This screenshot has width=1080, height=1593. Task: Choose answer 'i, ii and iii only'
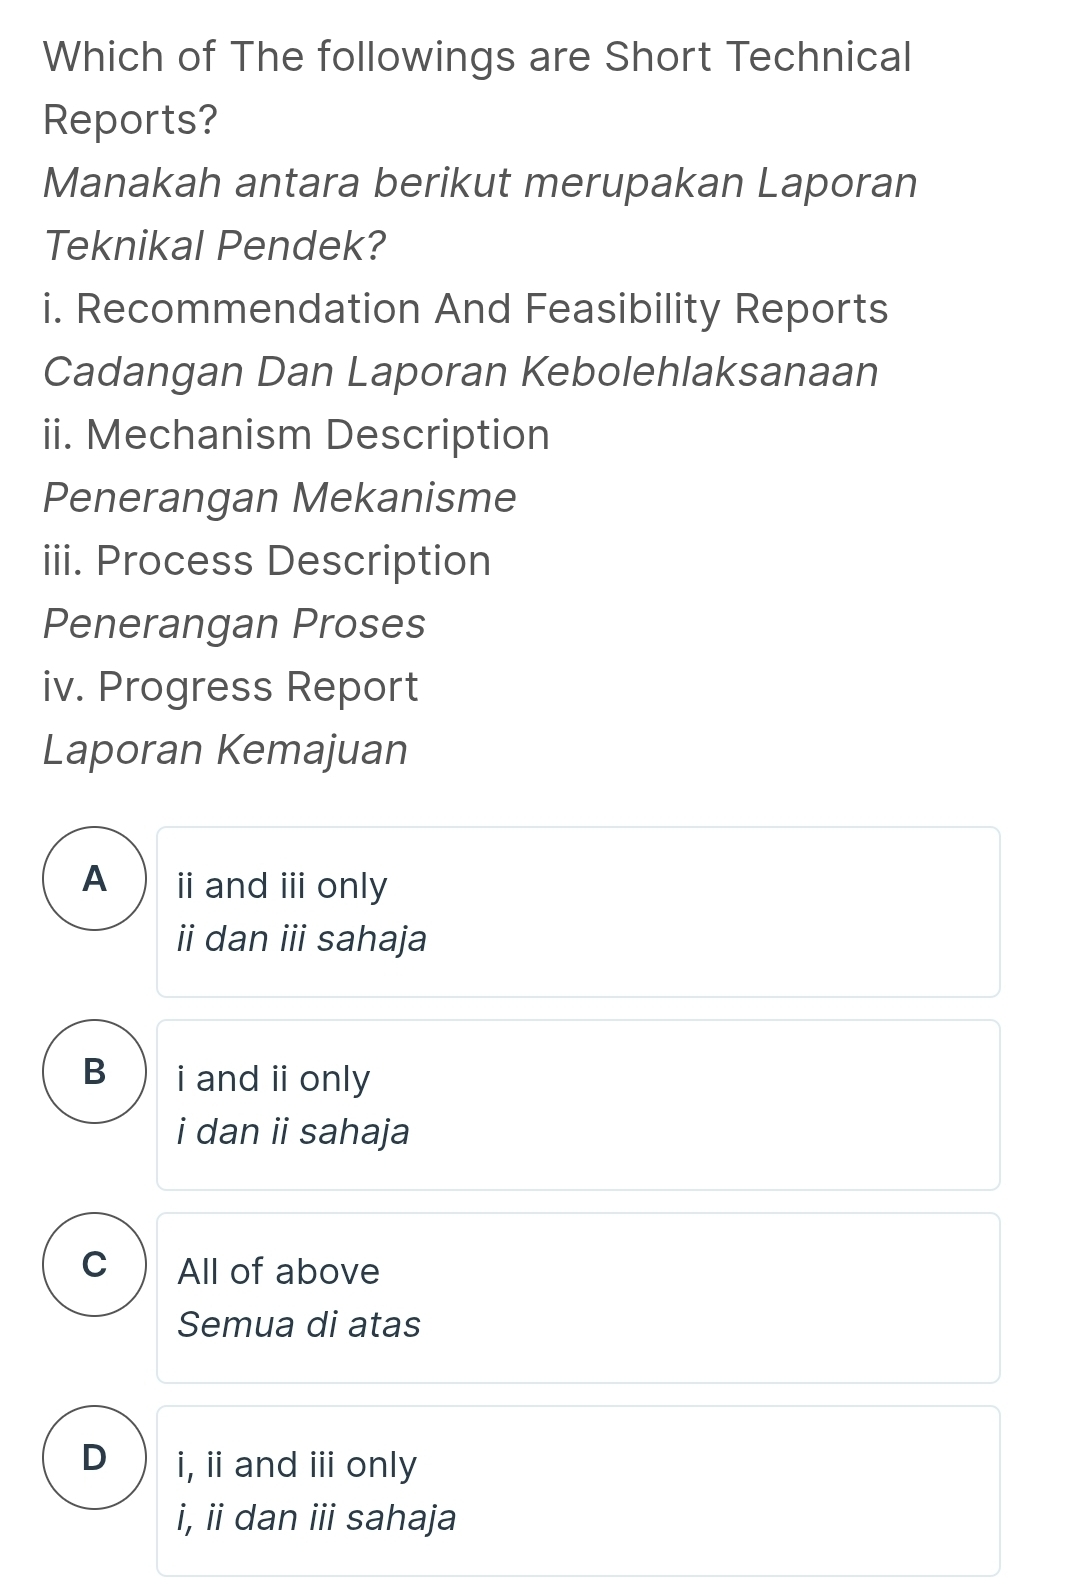296,1465
